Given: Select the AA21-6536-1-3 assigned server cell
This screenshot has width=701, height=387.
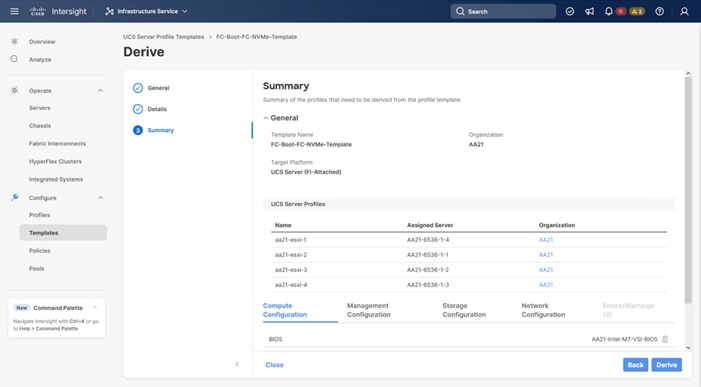Looking at the screenshot, I should (x=428, y=285).
